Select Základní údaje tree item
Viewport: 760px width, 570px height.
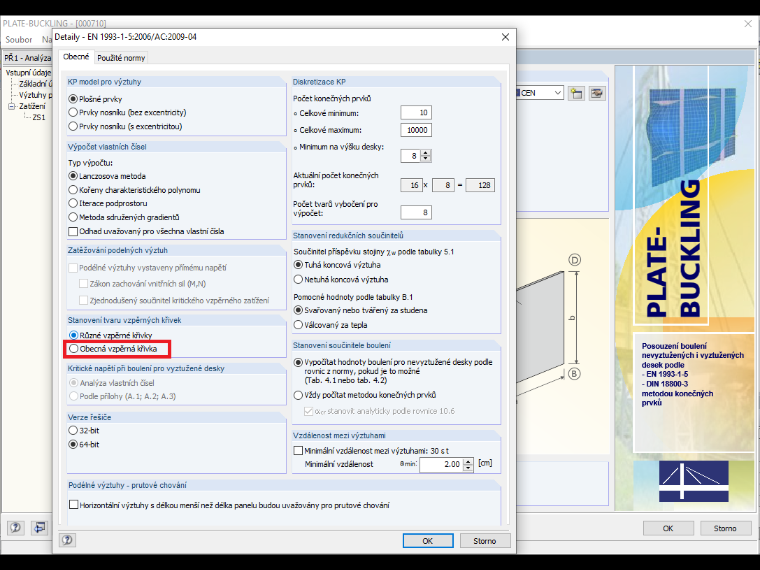[35, 84]
